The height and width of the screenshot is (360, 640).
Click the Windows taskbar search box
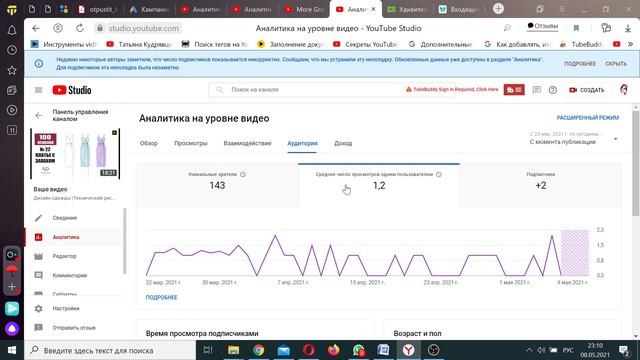point(110,350)
